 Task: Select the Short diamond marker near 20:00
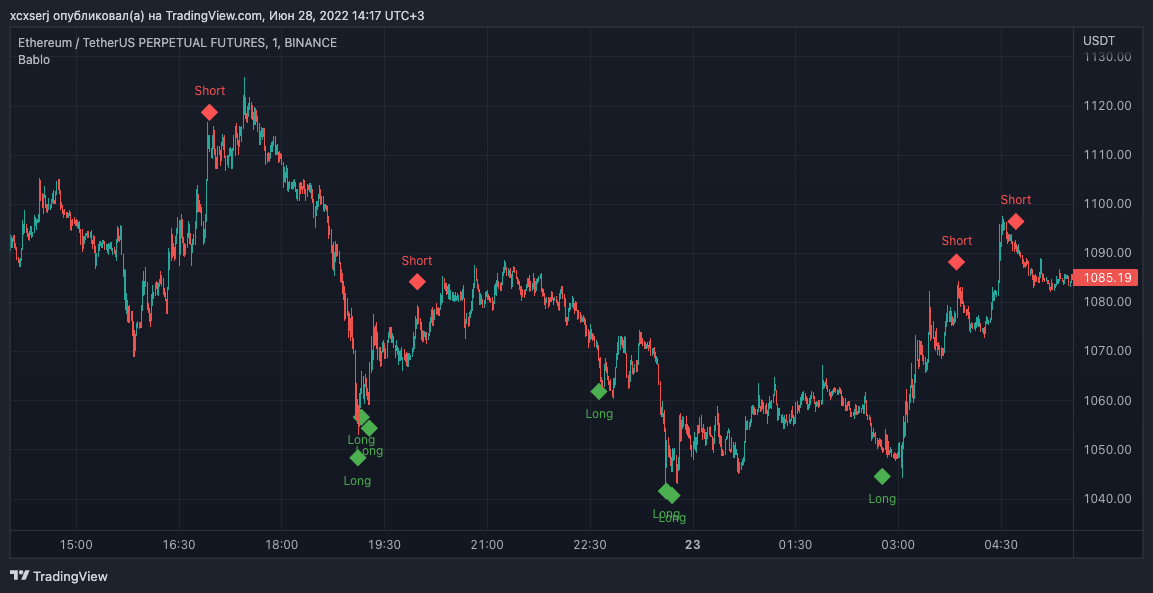(417, 282)
